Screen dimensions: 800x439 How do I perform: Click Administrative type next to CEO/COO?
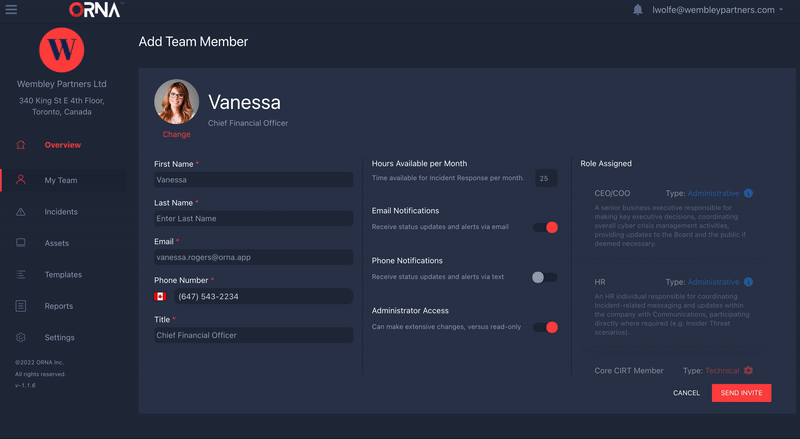[x=713, y=193]
